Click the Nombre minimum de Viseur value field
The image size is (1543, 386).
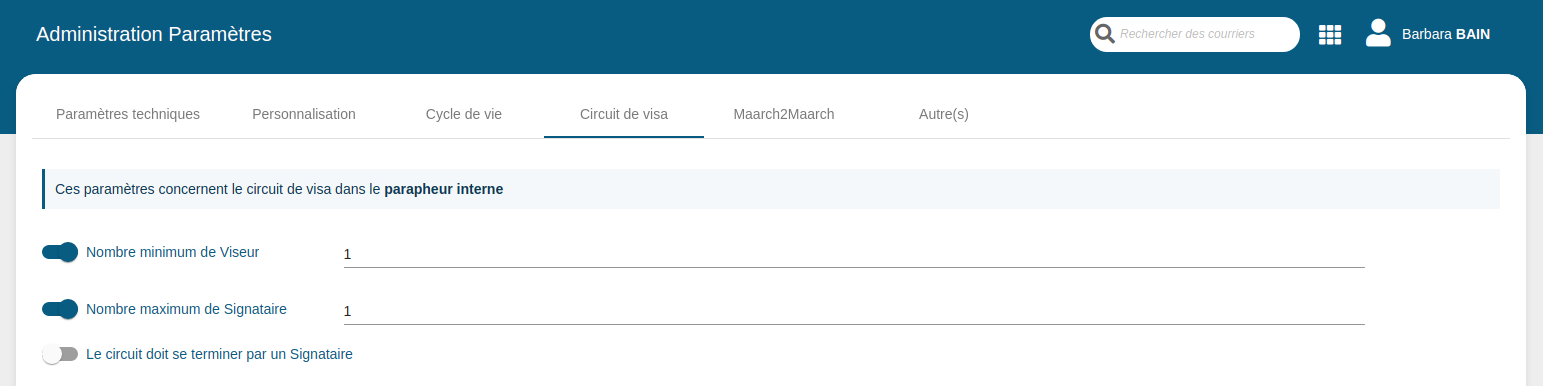[x=854, y=254]
